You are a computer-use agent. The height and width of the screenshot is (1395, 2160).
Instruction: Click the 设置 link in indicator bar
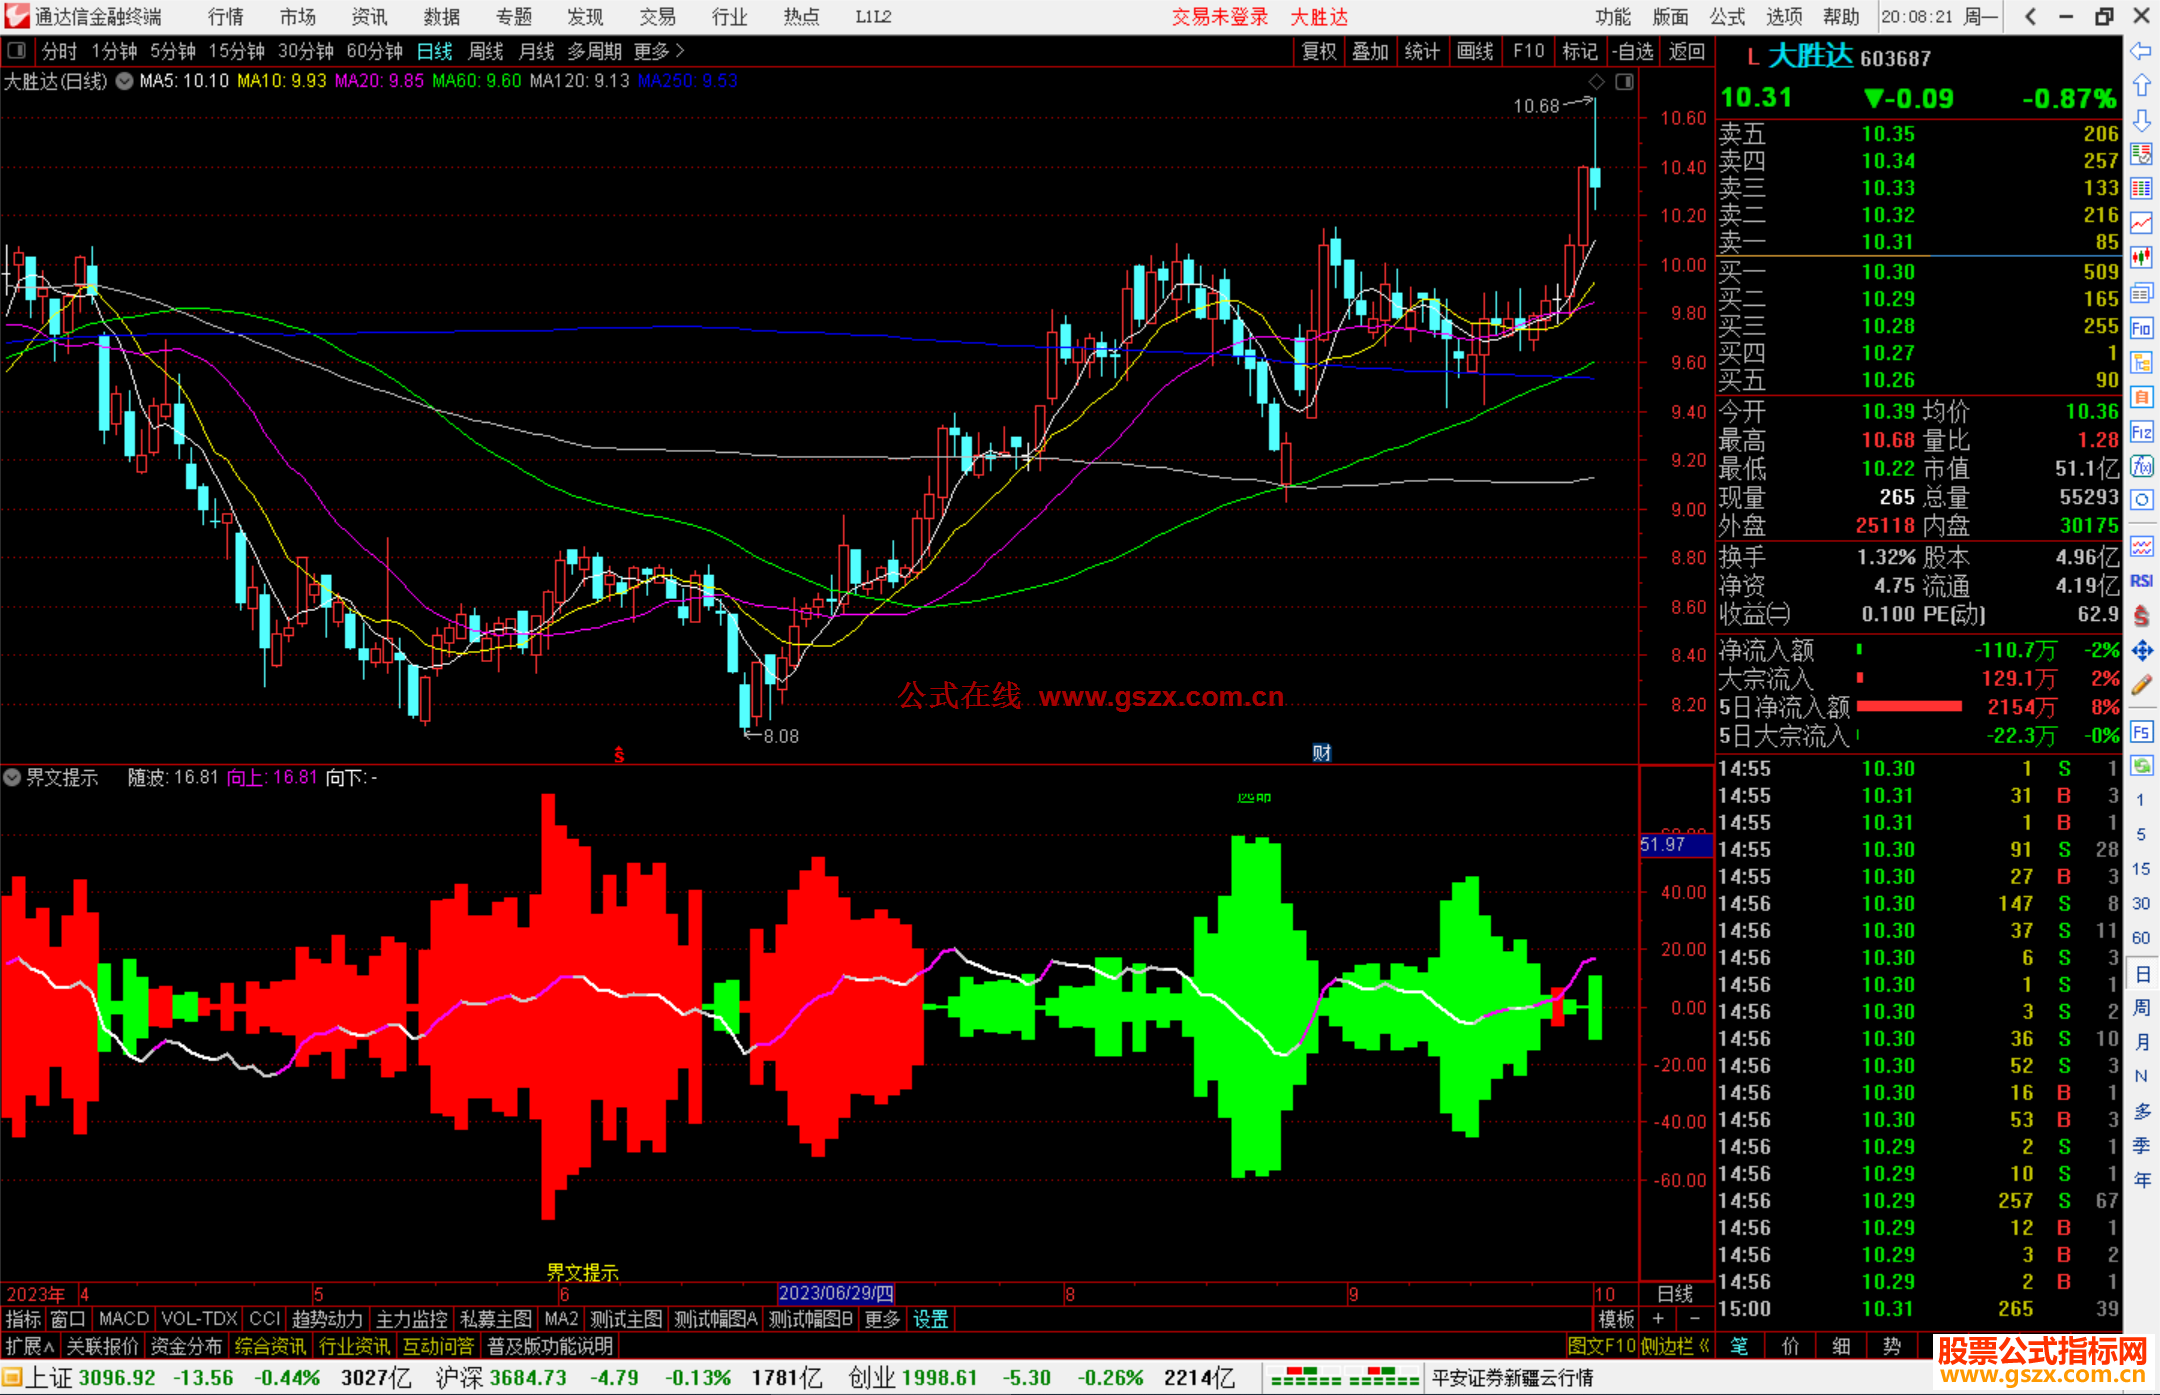pos(930,1319)
